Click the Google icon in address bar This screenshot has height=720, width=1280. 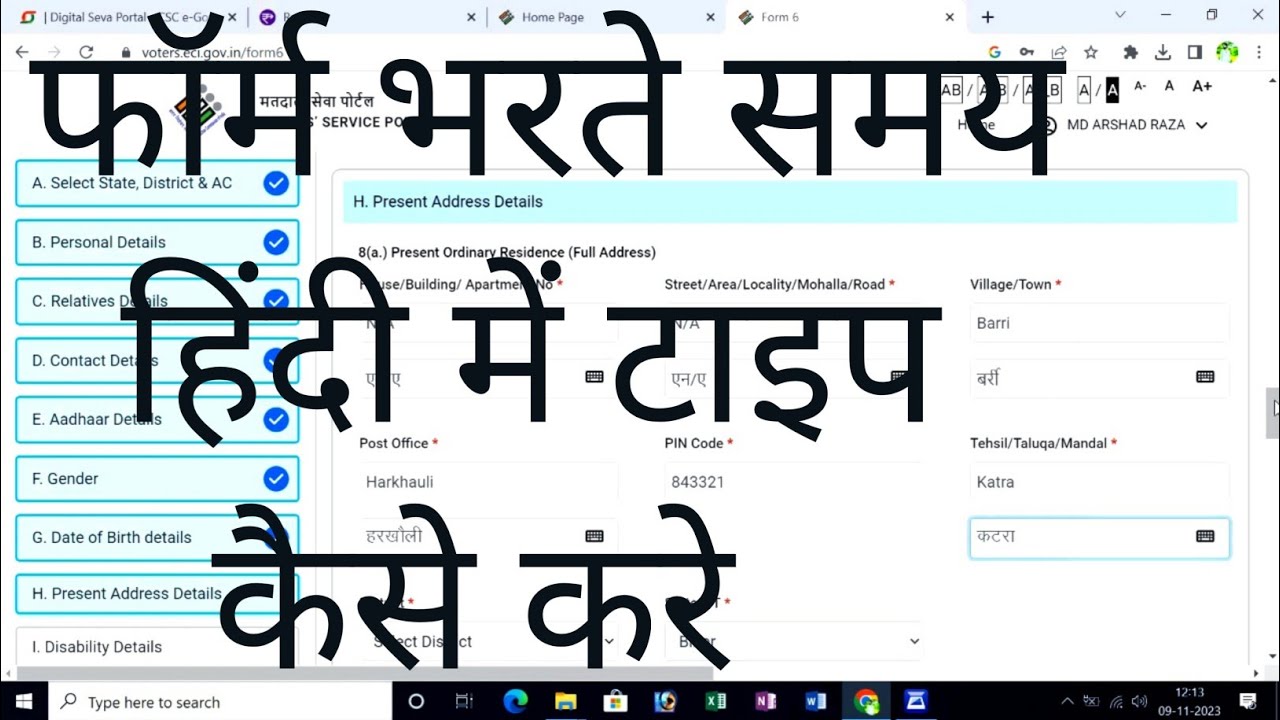click(x=995, y=52)
